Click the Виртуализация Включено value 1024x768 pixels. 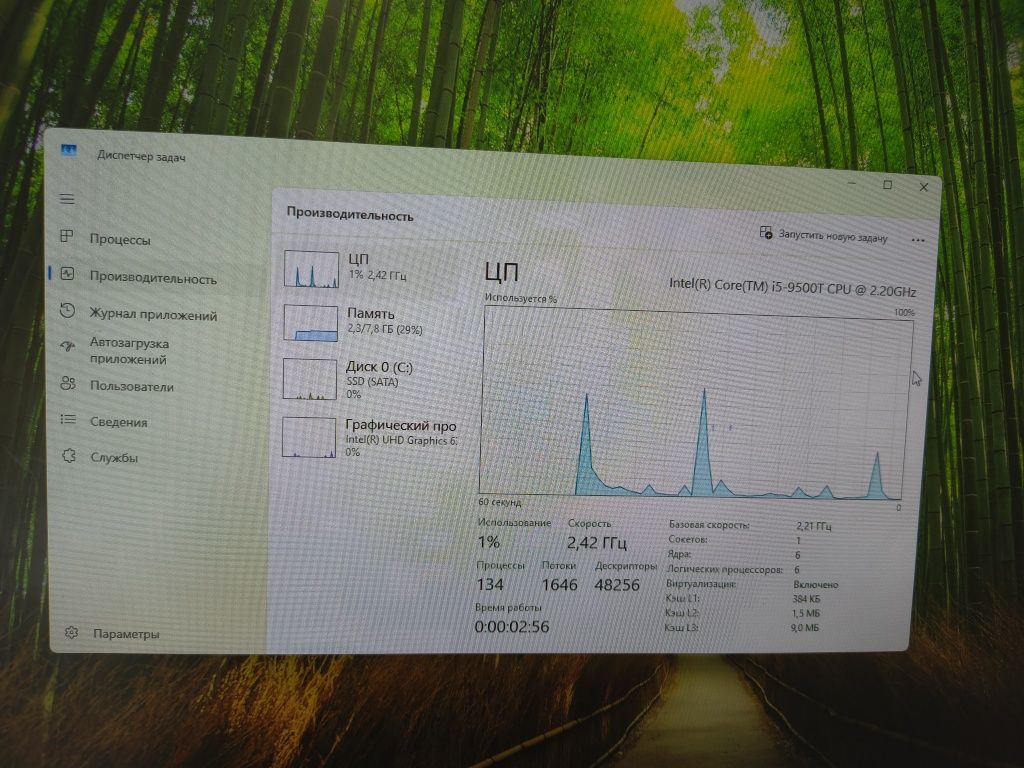coord(816,584)
